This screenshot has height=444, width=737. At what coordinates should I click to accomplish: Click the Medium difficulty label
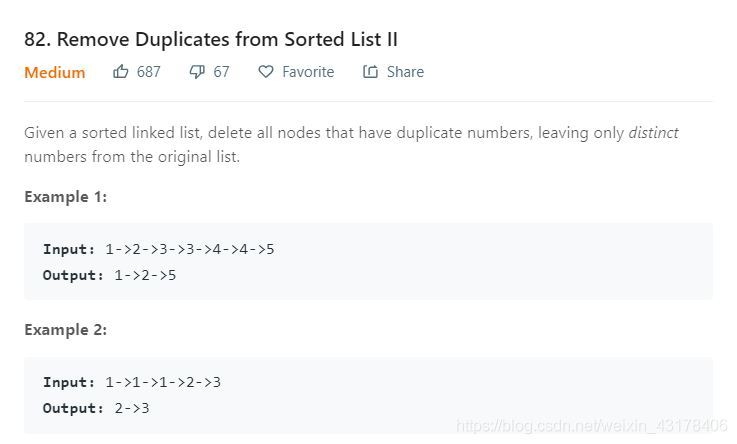(x=55, y=72)
